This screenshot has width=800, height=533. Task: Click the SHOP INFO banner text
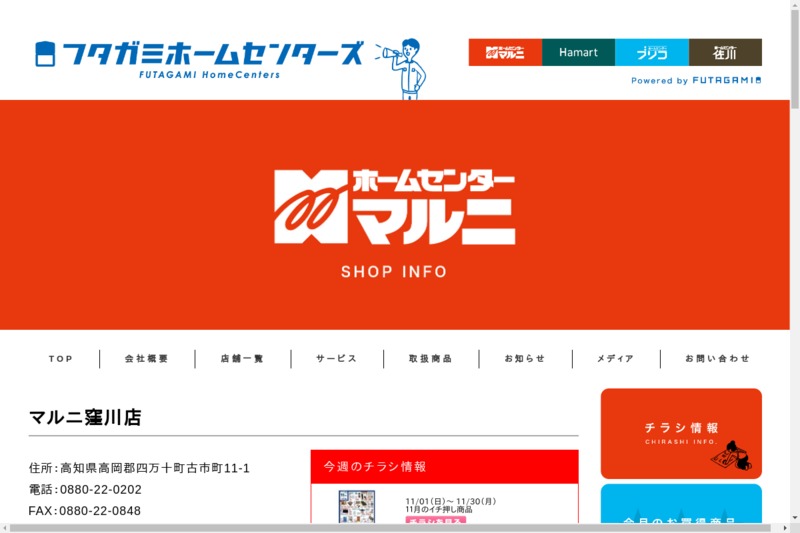pyautogui.click(x=394, y=272)
